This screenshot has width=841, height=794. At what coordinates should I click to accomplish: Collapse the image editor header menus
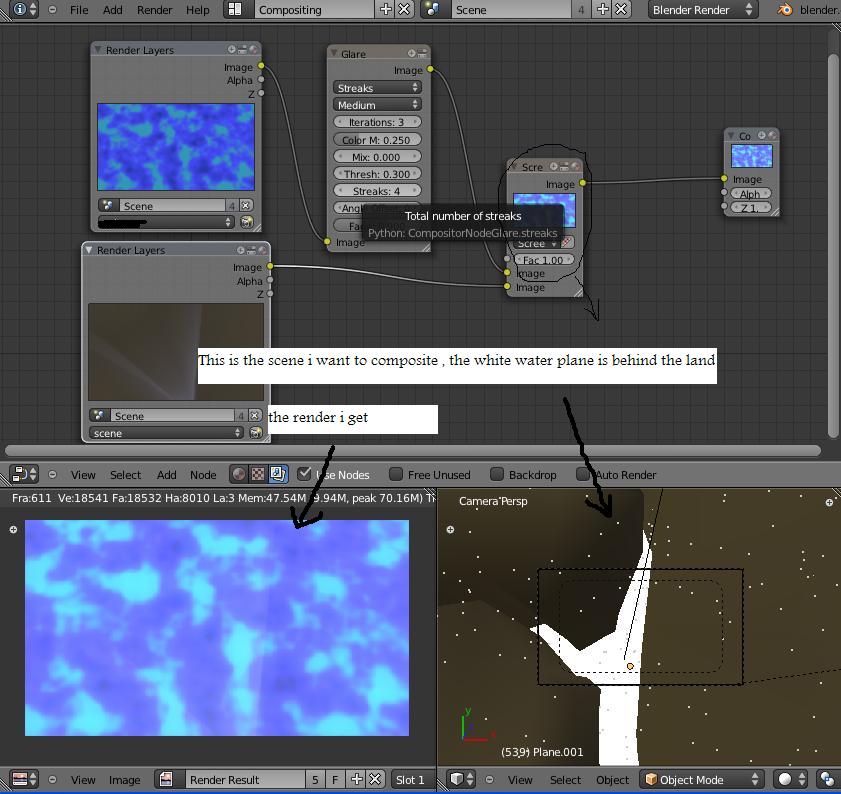(x=52, y=779)
